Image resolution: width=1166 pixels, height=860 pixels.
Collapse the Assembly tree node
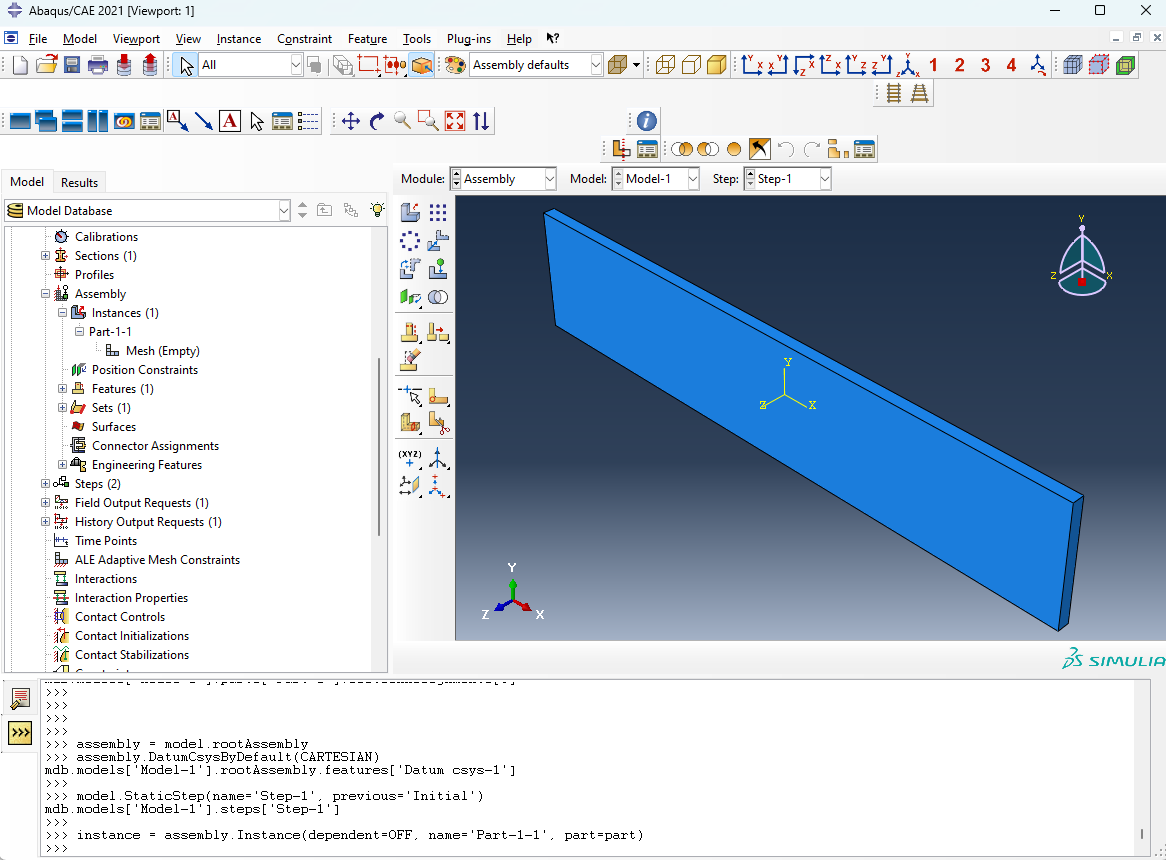tap(45, 294)
